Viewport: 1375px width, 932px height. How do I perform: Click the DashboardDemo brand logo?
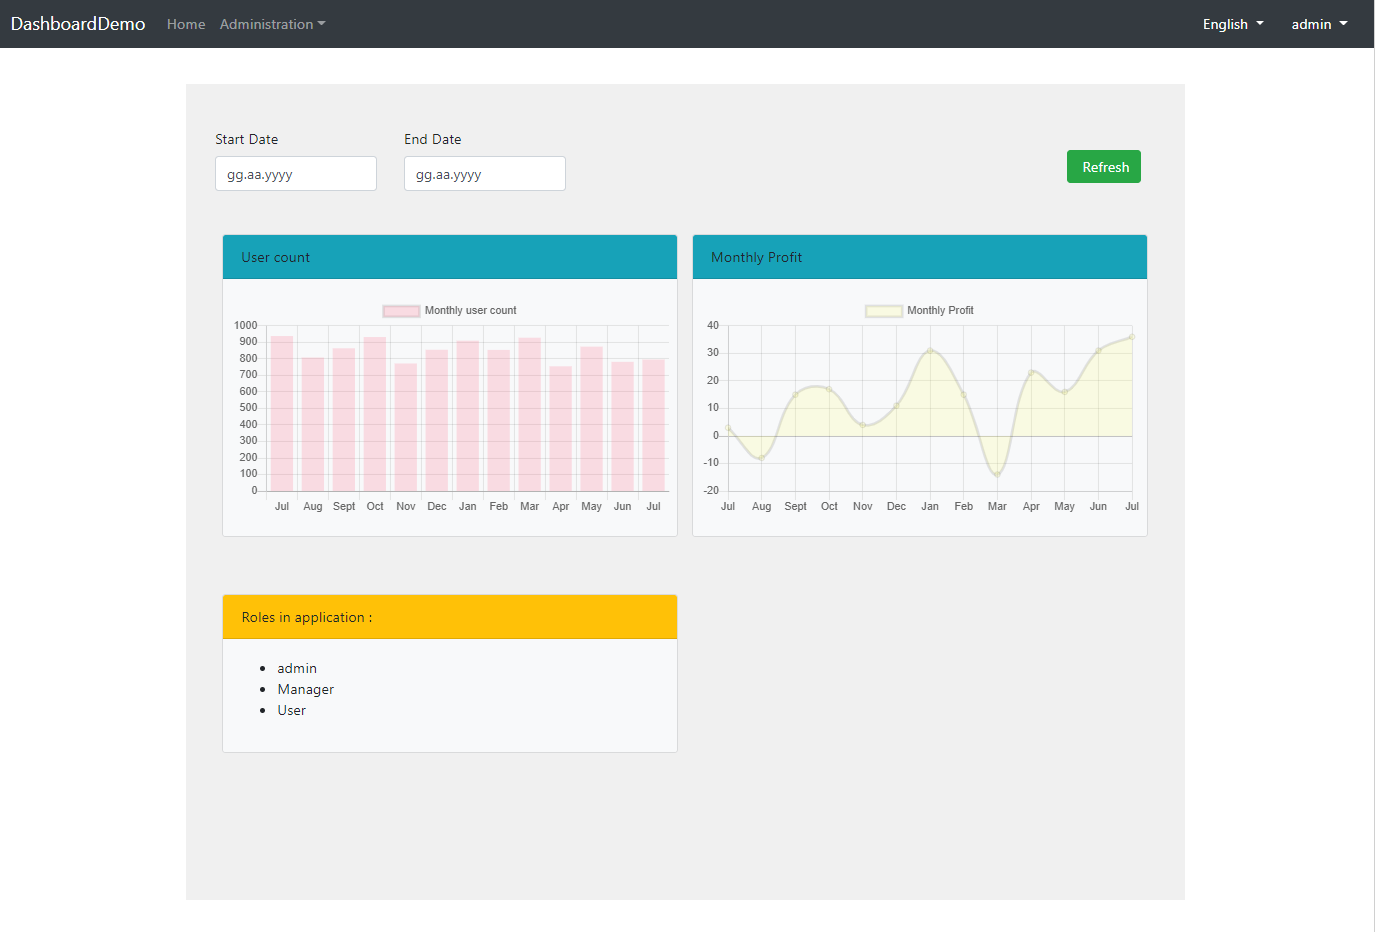(78, 24)
